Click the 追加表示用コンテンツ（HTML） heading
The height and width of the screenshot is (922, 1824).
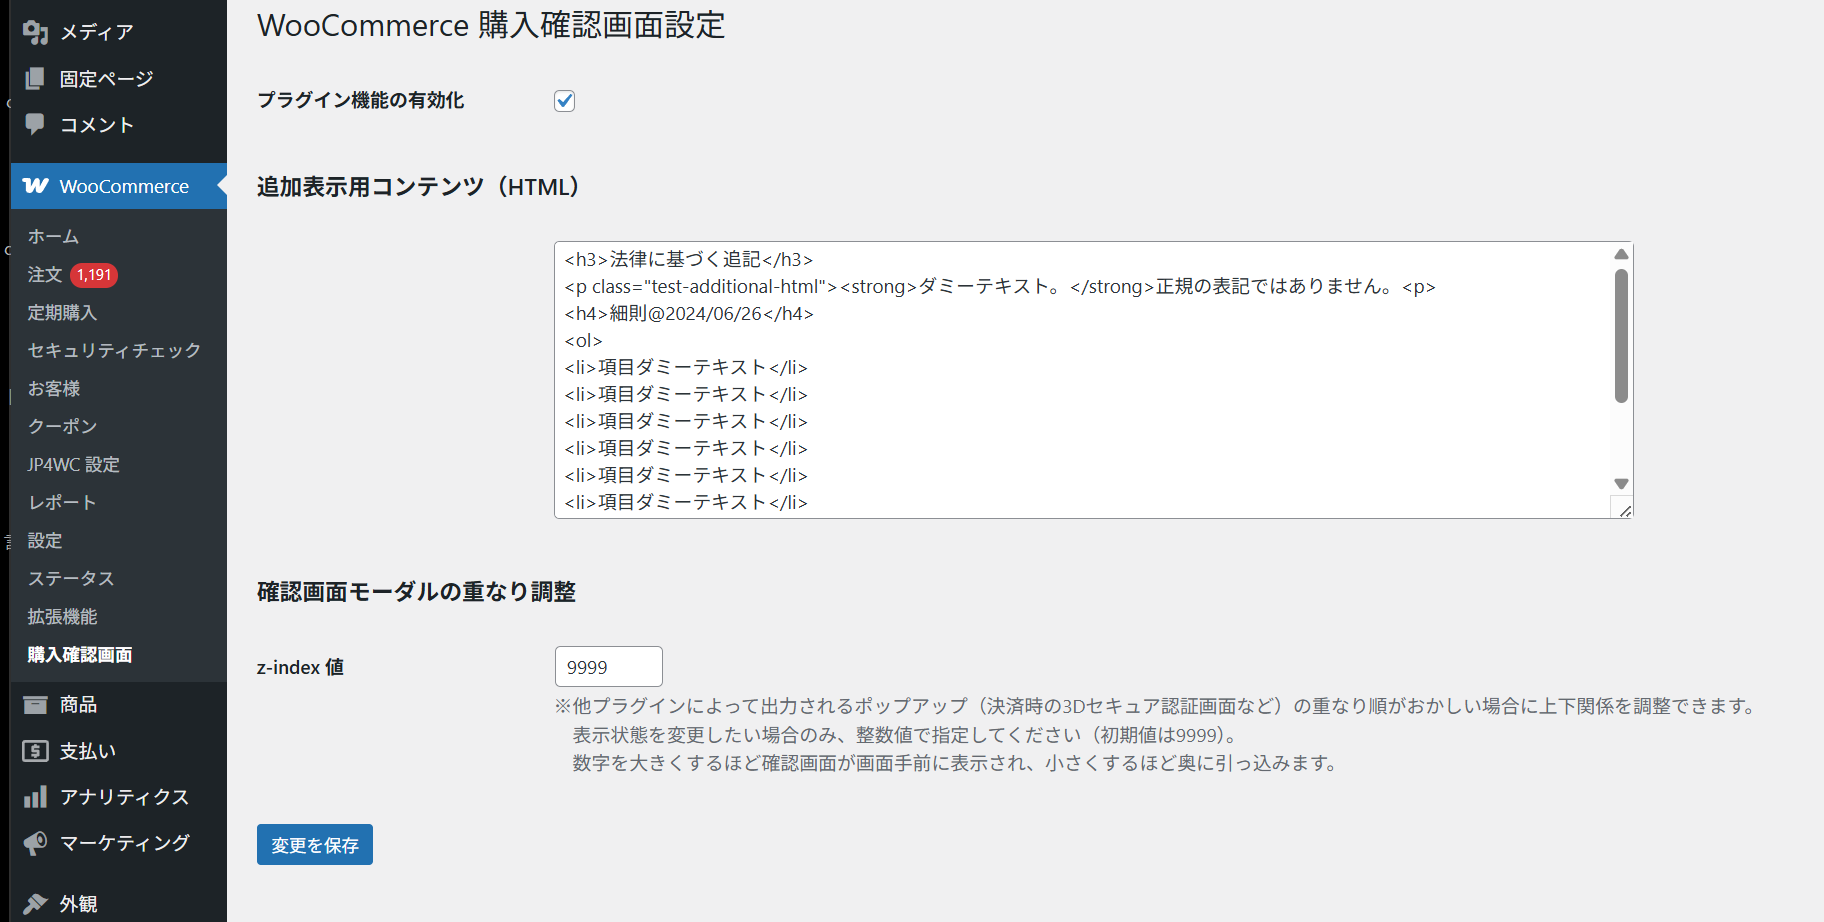pos(420,187)
